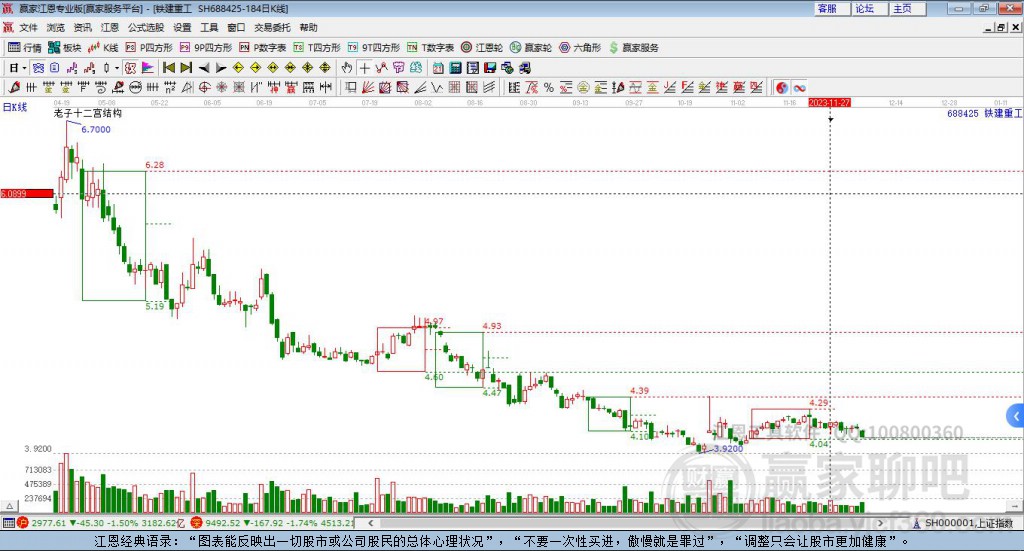Open the 交易委托 menu
The image size is (1024, 551).
tap(272, 27)
